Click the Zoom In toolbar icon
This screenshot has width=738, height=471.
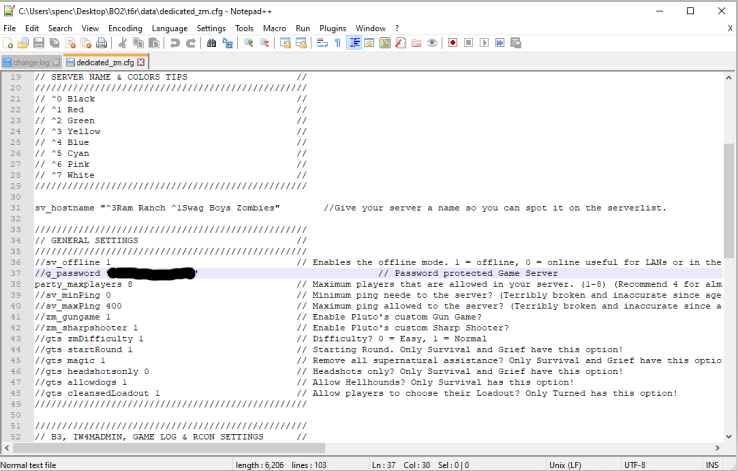[249, 43]
